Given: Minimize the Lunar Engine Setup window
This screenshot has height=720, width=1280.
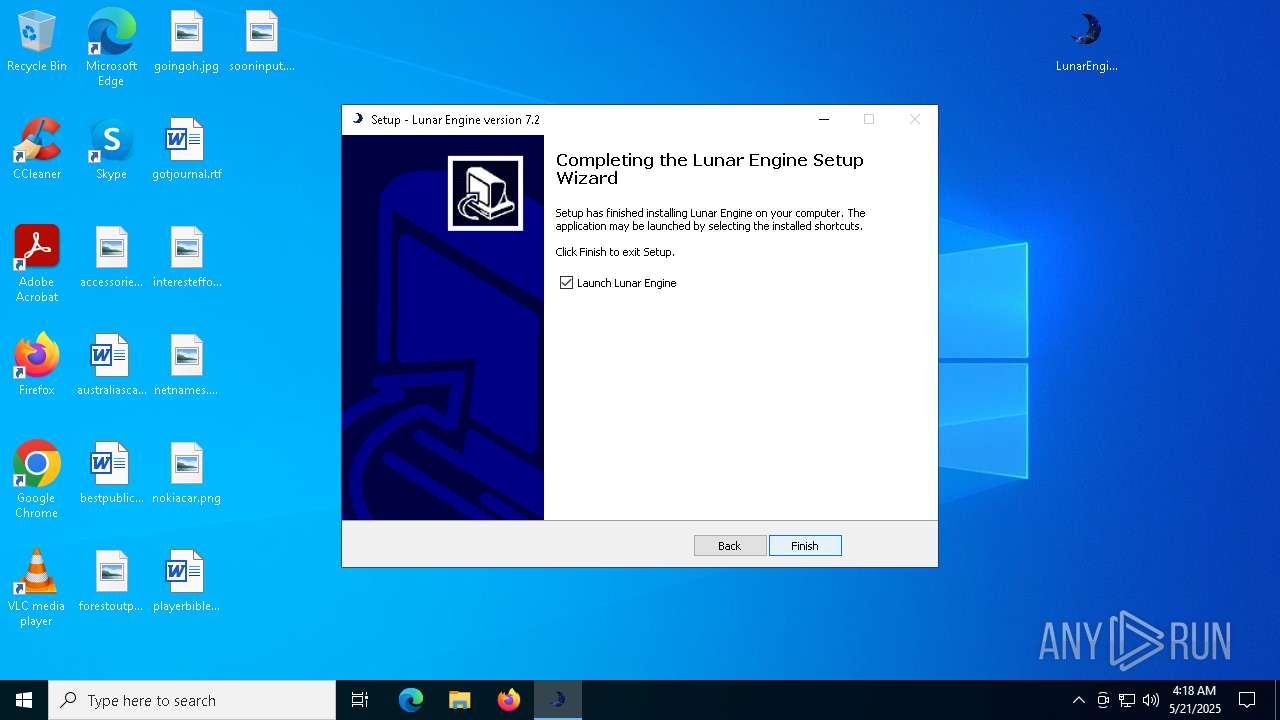Looking at the screenshot, I should pyautogui.click(x=824, y=119).
